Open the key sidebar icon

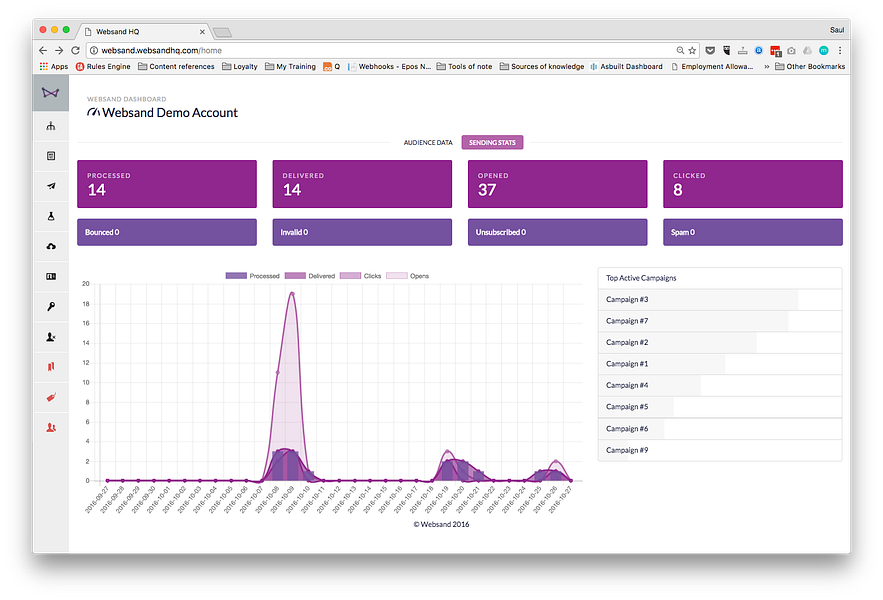click(51, 306)
